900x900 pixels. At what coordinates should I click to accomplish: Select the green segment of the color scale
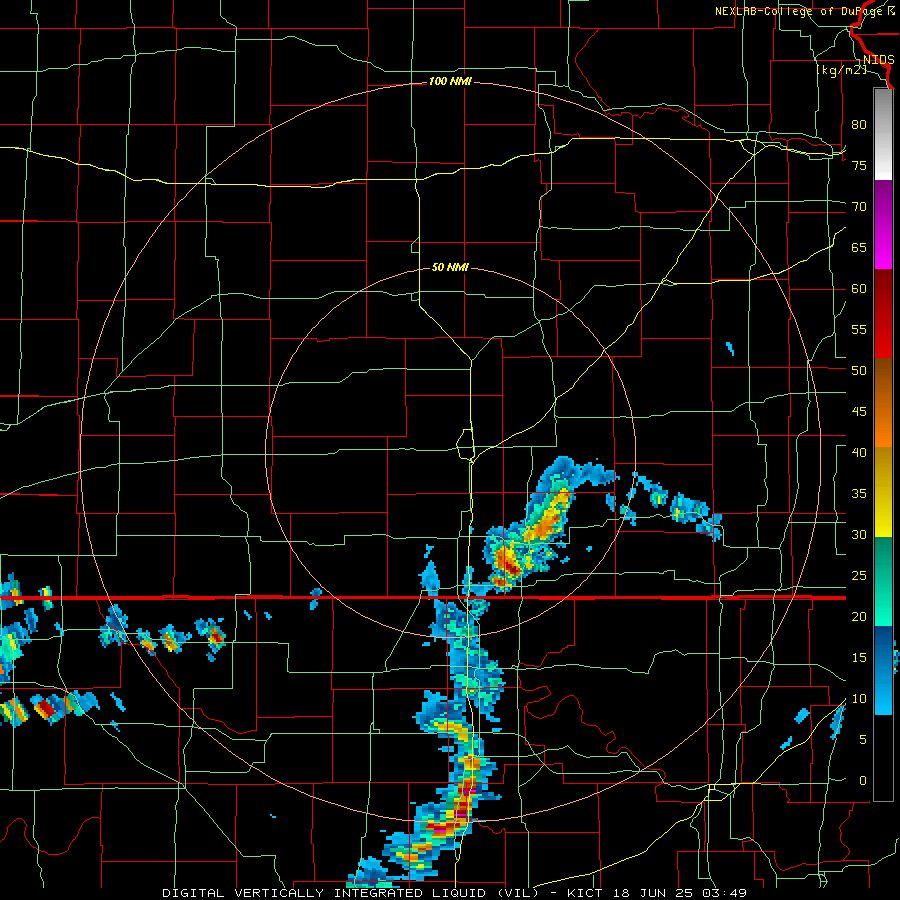click(883, 581)
